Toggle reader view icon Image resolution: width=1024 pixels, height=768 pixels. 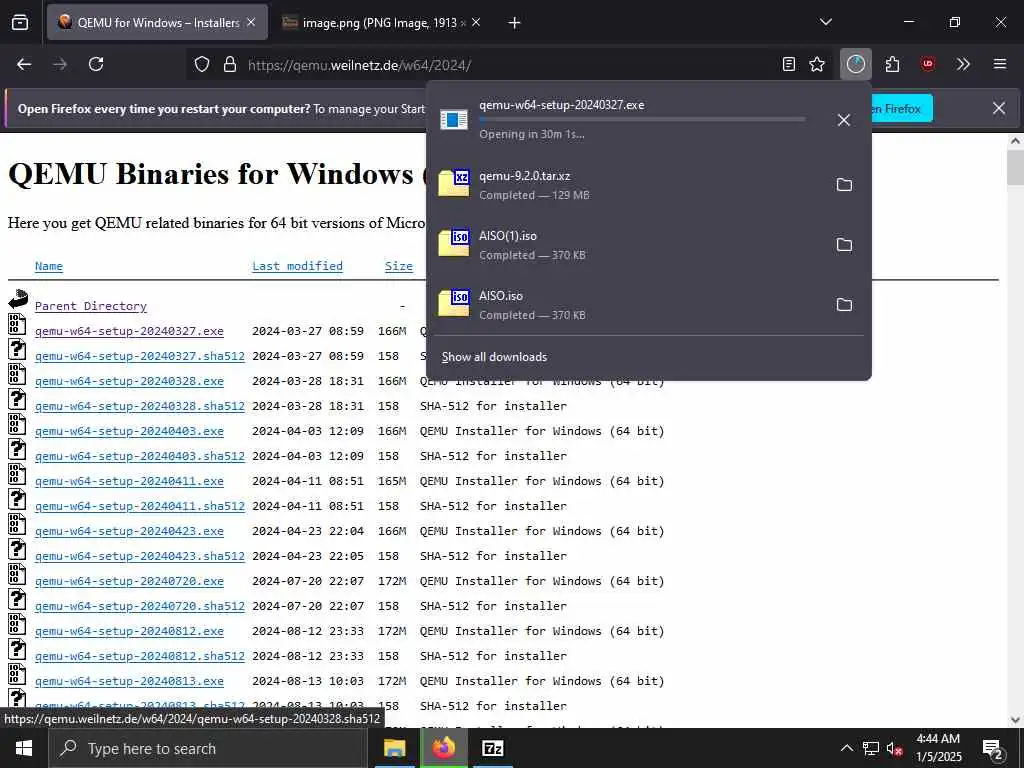tap(789, 64)
